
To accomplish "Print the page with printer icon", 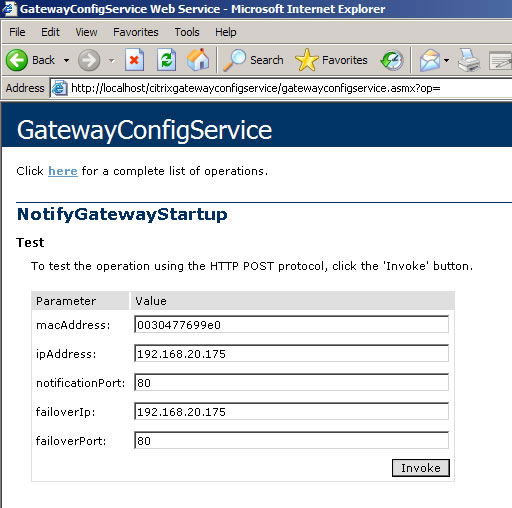I will click(x=469, y=60).
